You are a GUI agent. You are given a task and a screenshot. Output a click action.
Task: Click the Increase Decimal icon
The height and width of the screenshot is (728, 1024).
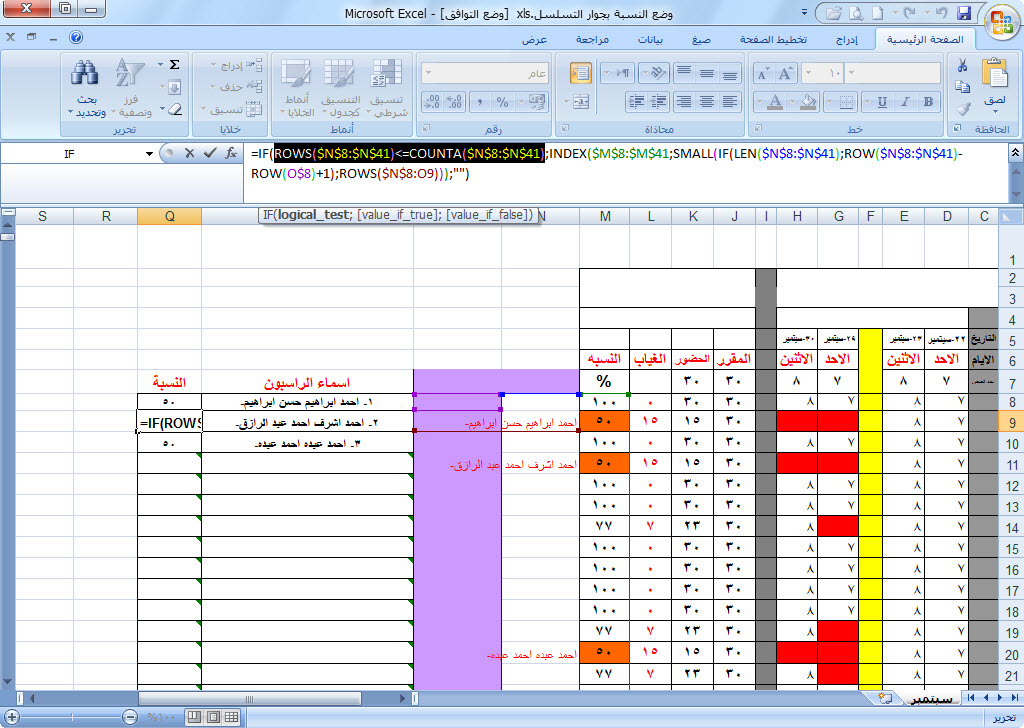pyautogui.click(x=455, y=102)
